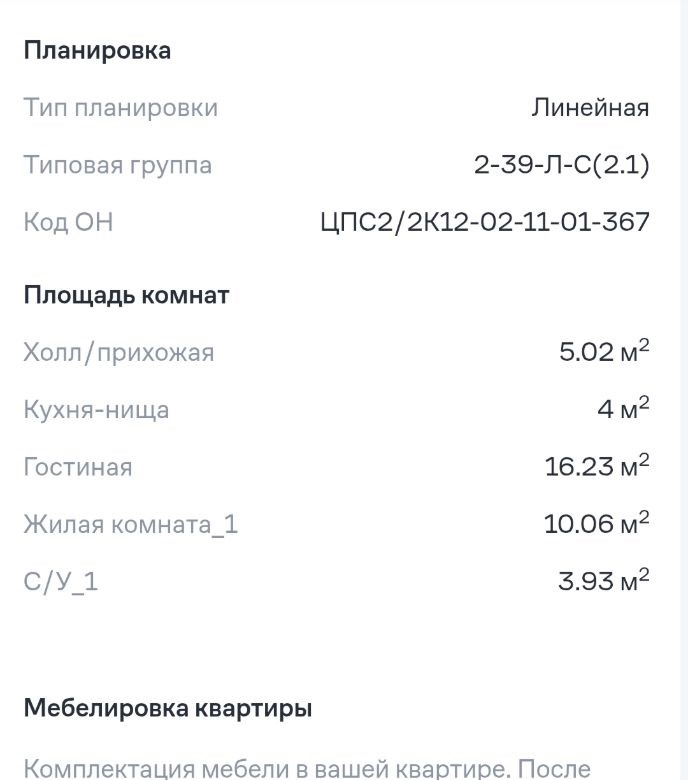The height and width of the screenshot is (780, 688).
Task: Select the Код ОН label
Action: point(68,222)
